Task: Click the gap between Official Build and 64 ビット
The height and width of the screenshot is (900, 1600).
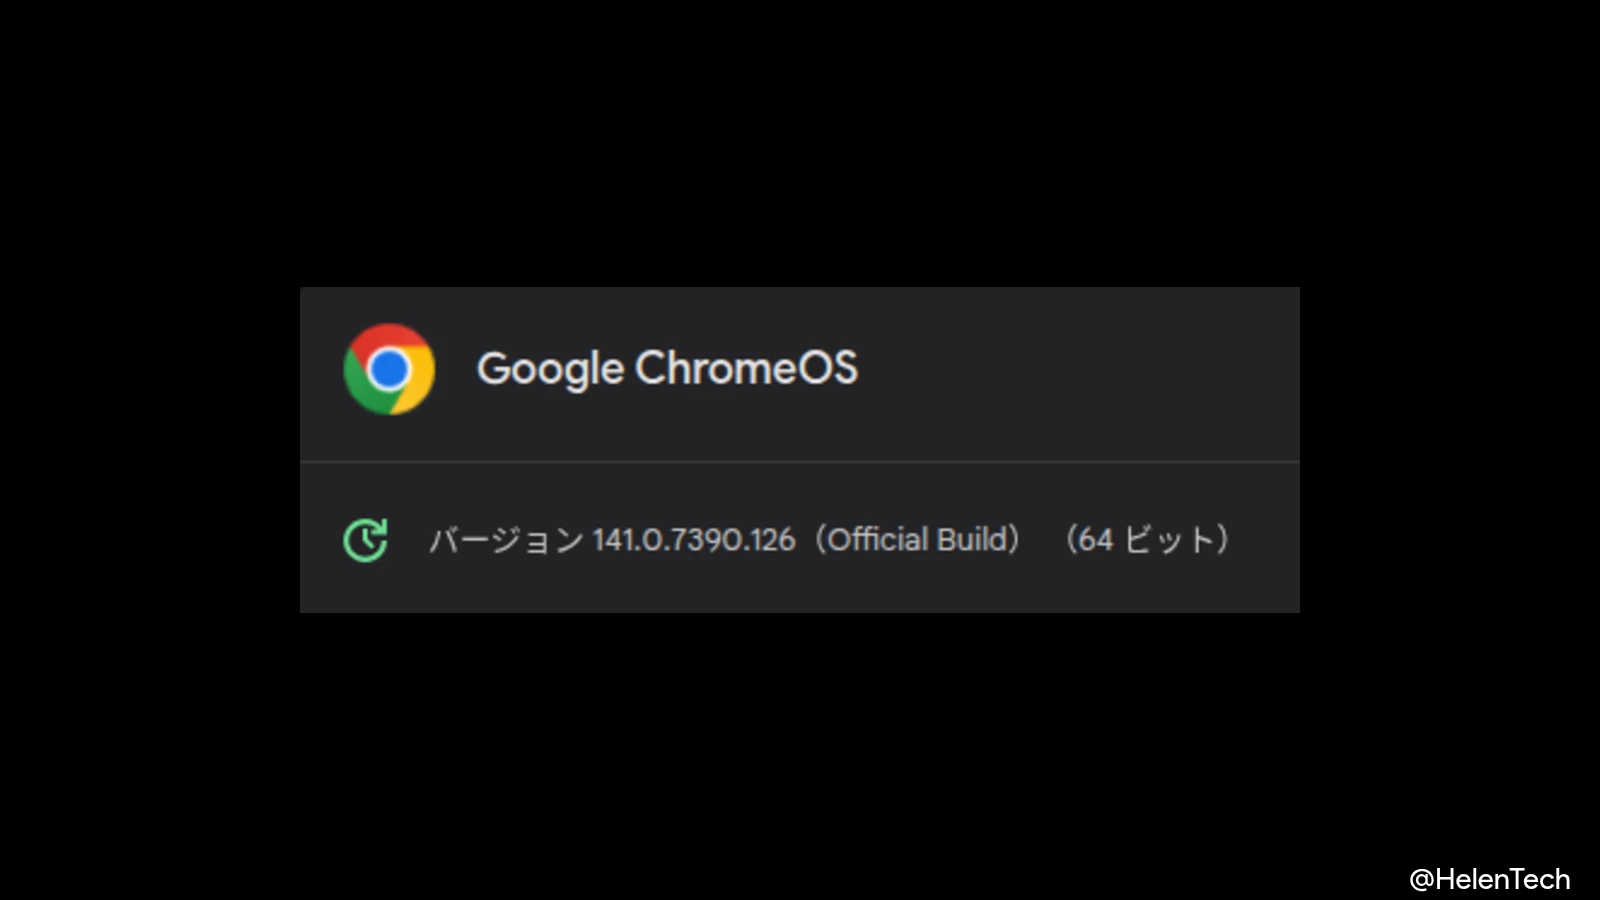Action: (1042, 540)
